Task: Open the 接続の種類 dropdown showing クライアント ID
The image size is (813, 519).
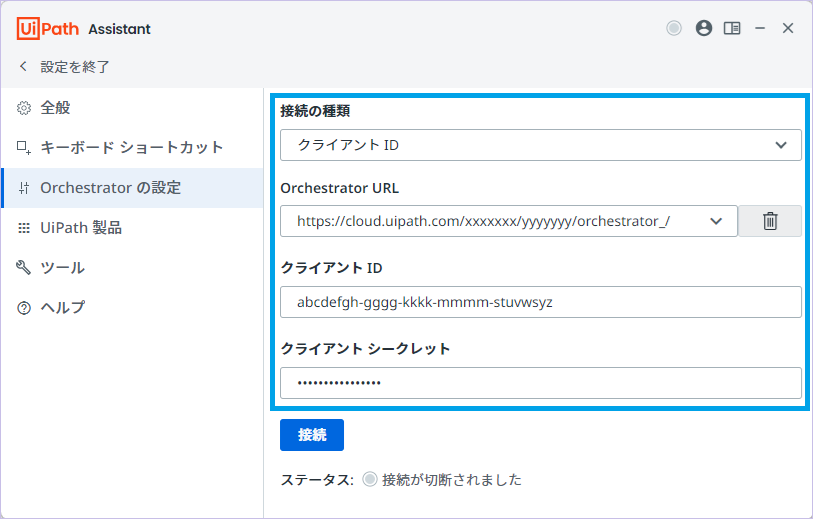Action: (x=541, y=145)
